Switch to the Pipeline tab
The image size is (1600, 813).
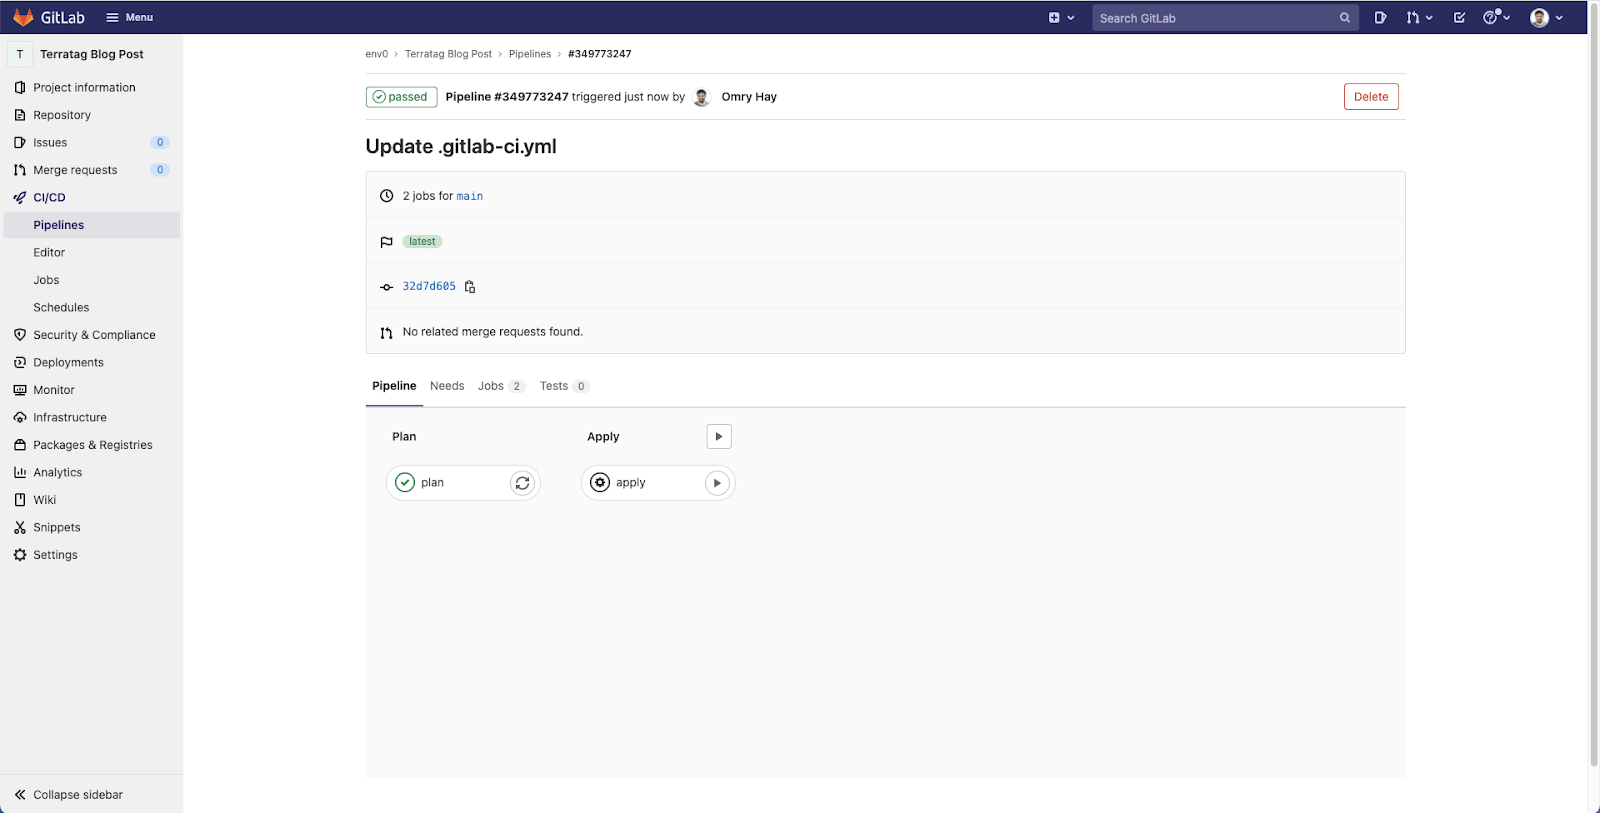click(394, 386)
